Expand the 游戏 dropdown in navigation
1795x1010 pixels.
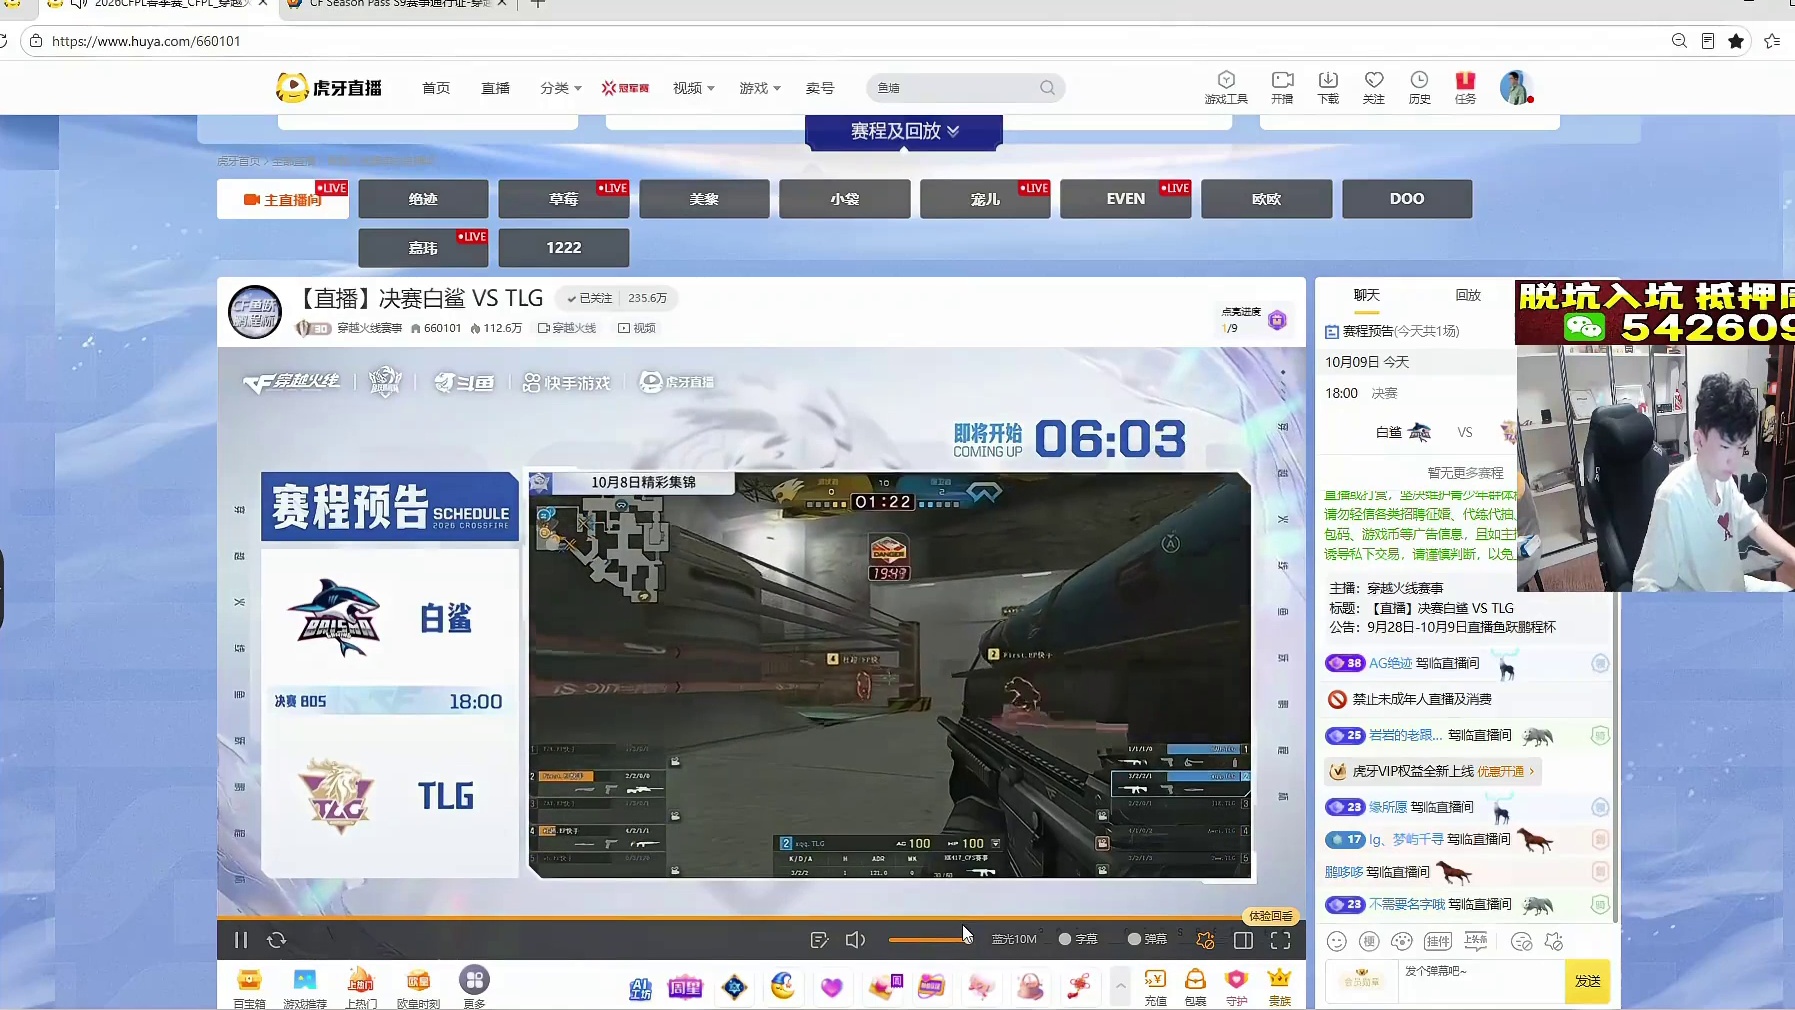point(760,88)
